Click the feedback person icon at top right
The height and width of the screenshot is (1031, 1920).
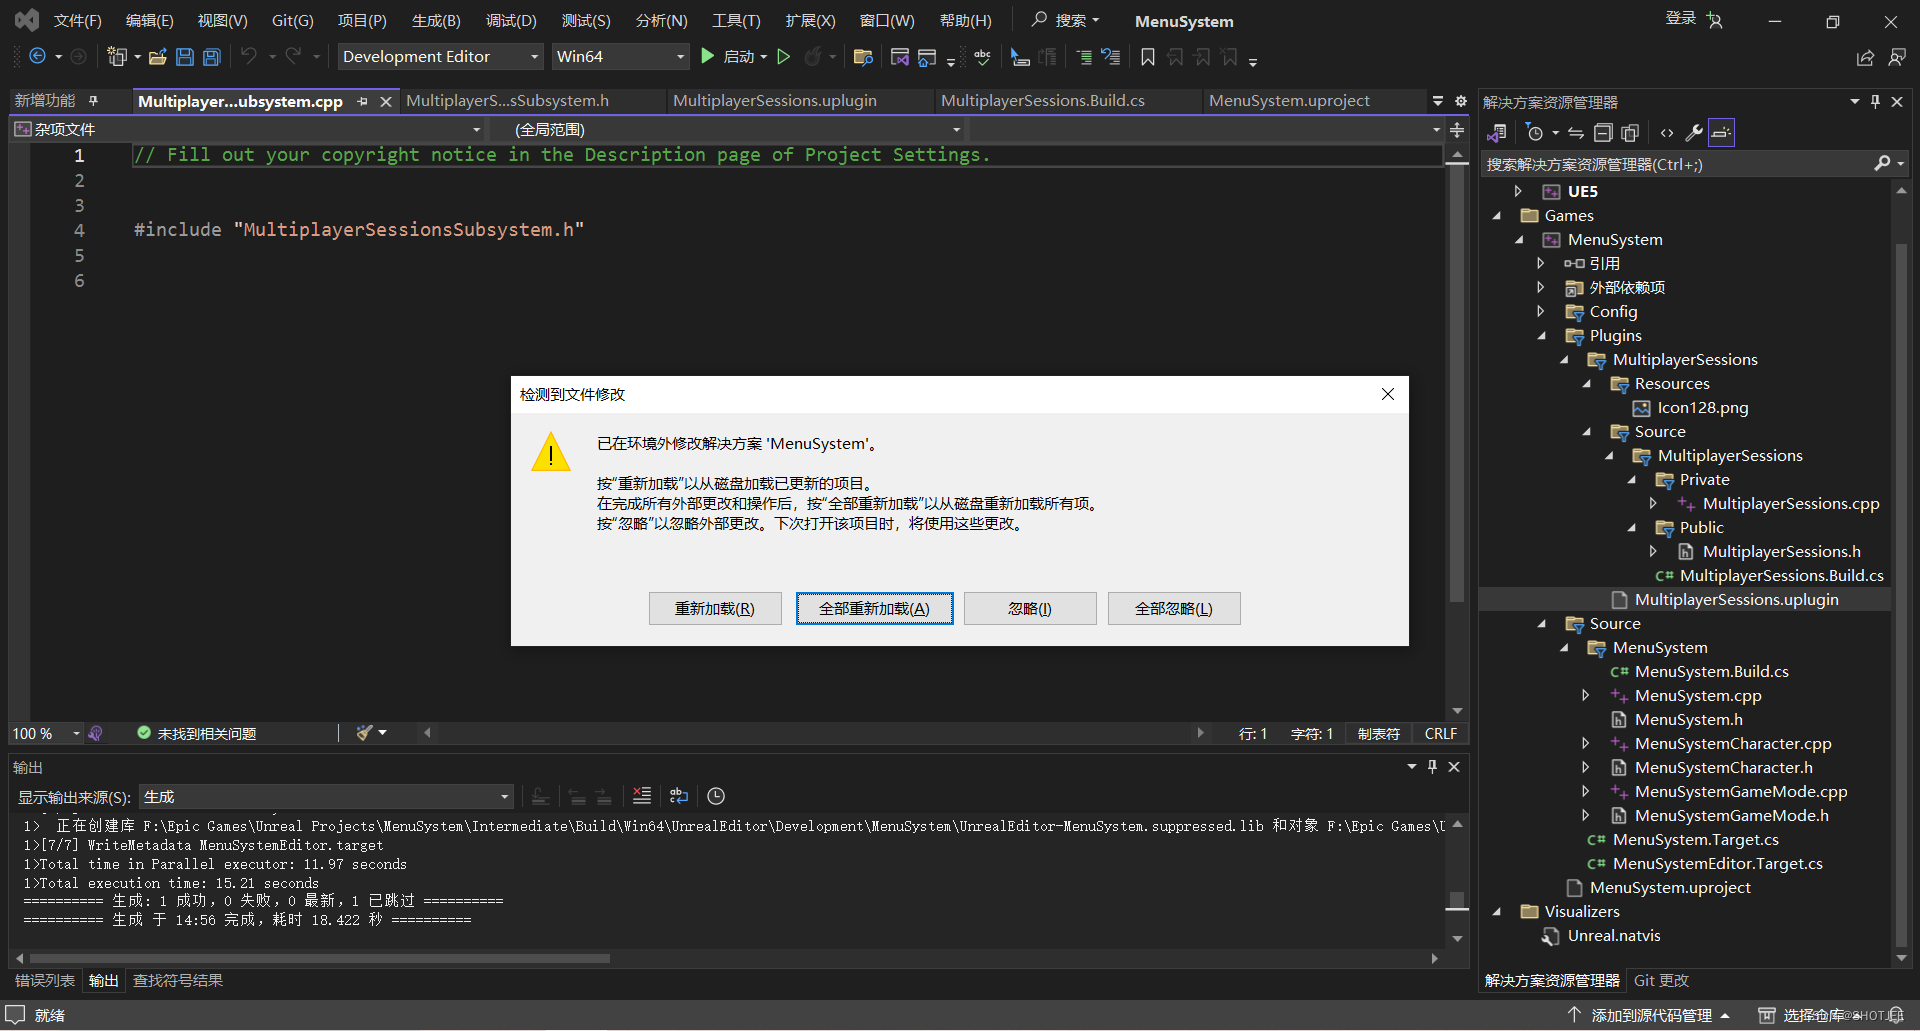pos(1897,58)
